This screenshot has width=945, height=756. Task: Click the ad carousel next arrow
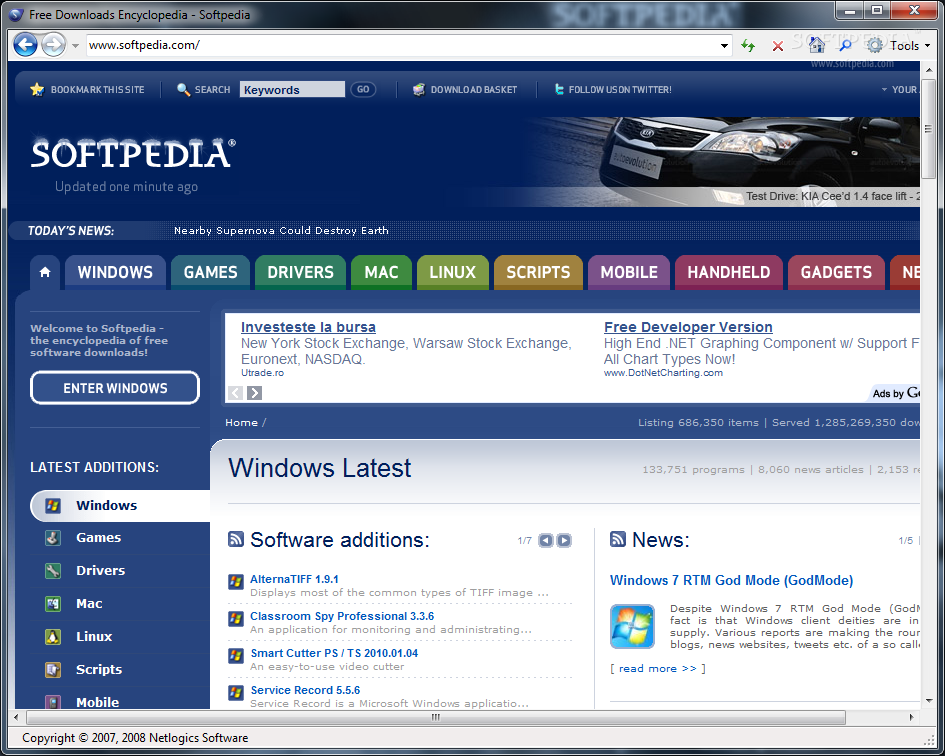(x=254, y=393)
